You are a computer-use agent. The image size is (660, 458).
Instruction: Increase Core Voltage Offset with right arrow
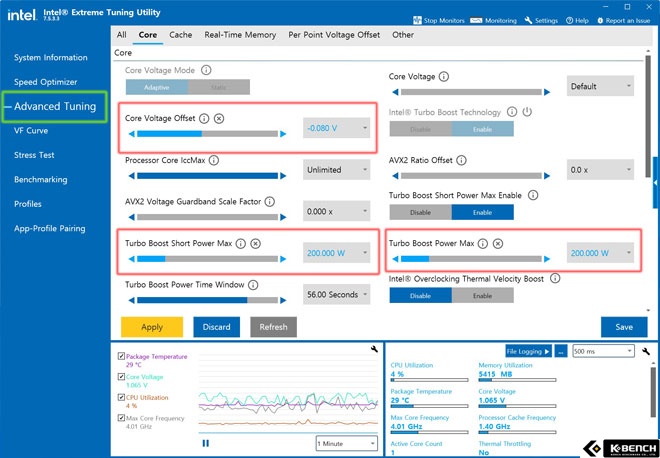pos(283,134)
